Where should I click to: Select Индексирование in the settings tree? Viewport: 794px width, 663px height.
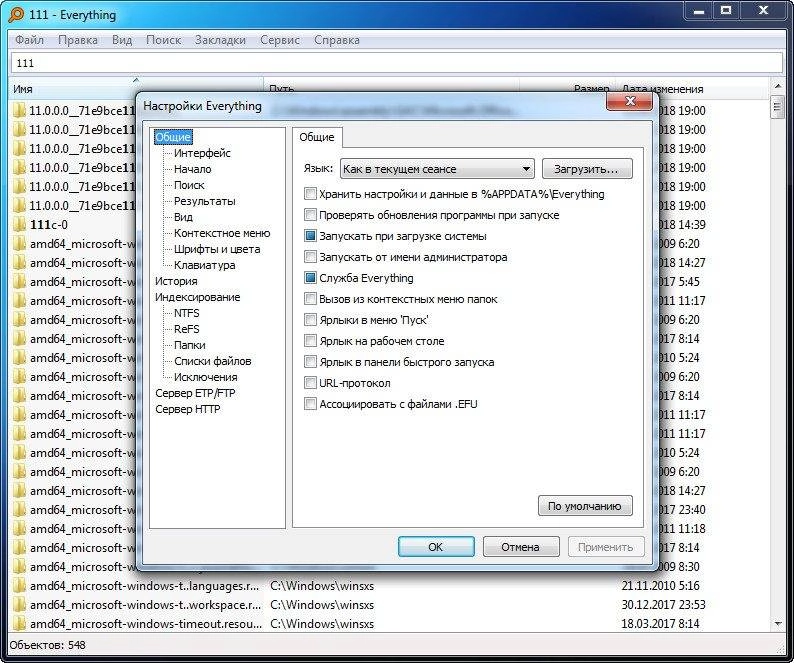(197, 297)
